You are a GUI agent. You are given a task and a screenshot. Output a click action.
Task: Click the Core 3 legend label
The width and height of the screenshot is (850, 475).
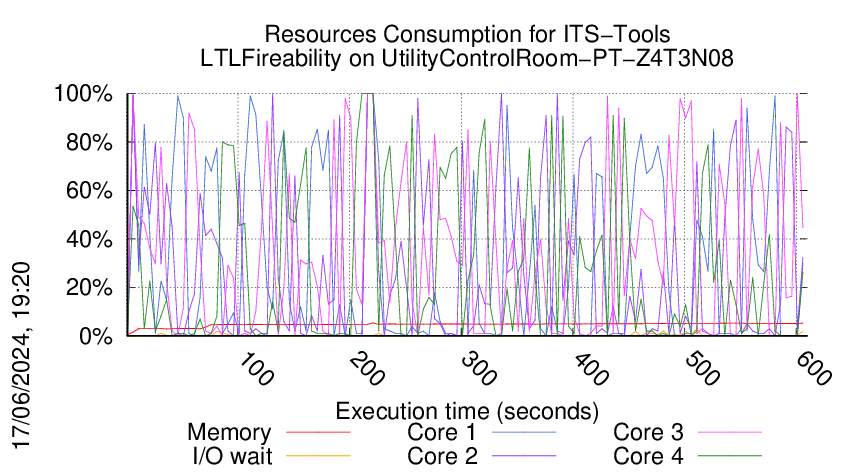coord(648,432)
